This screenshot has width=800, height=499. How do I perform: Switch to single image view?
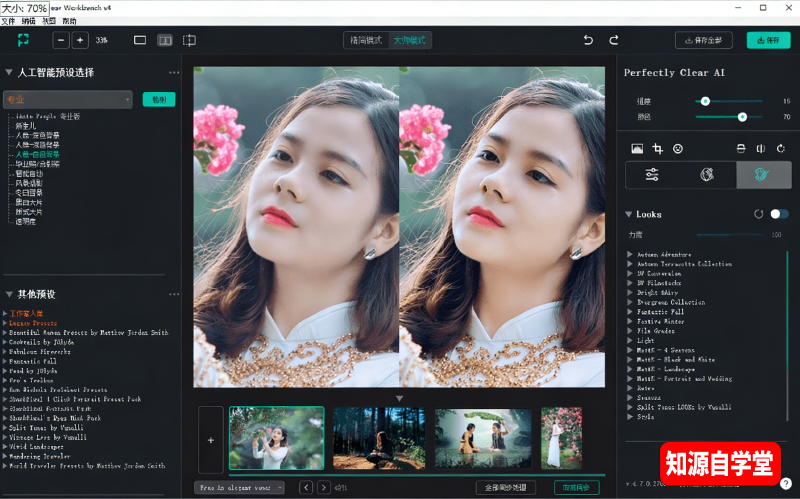tap(140, 40)
